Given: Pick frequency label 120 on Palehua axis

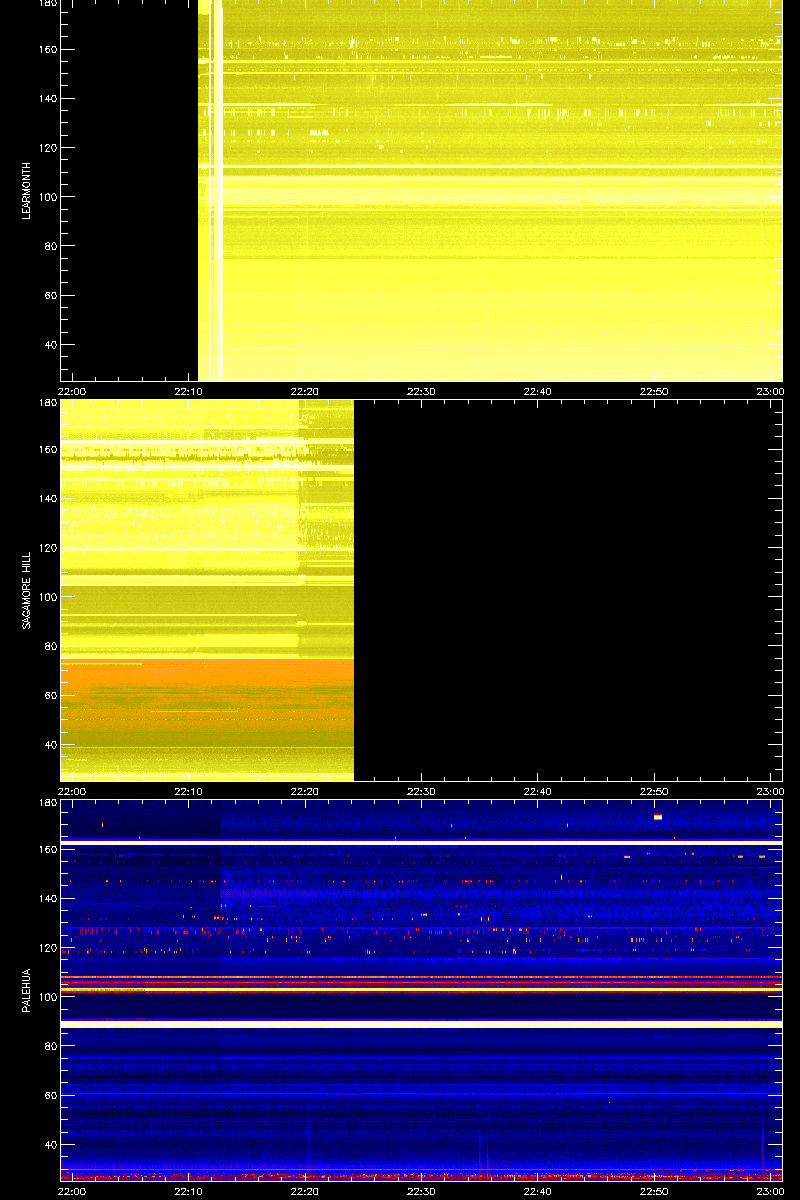Looking at the screenshot, I should point(47,947).
